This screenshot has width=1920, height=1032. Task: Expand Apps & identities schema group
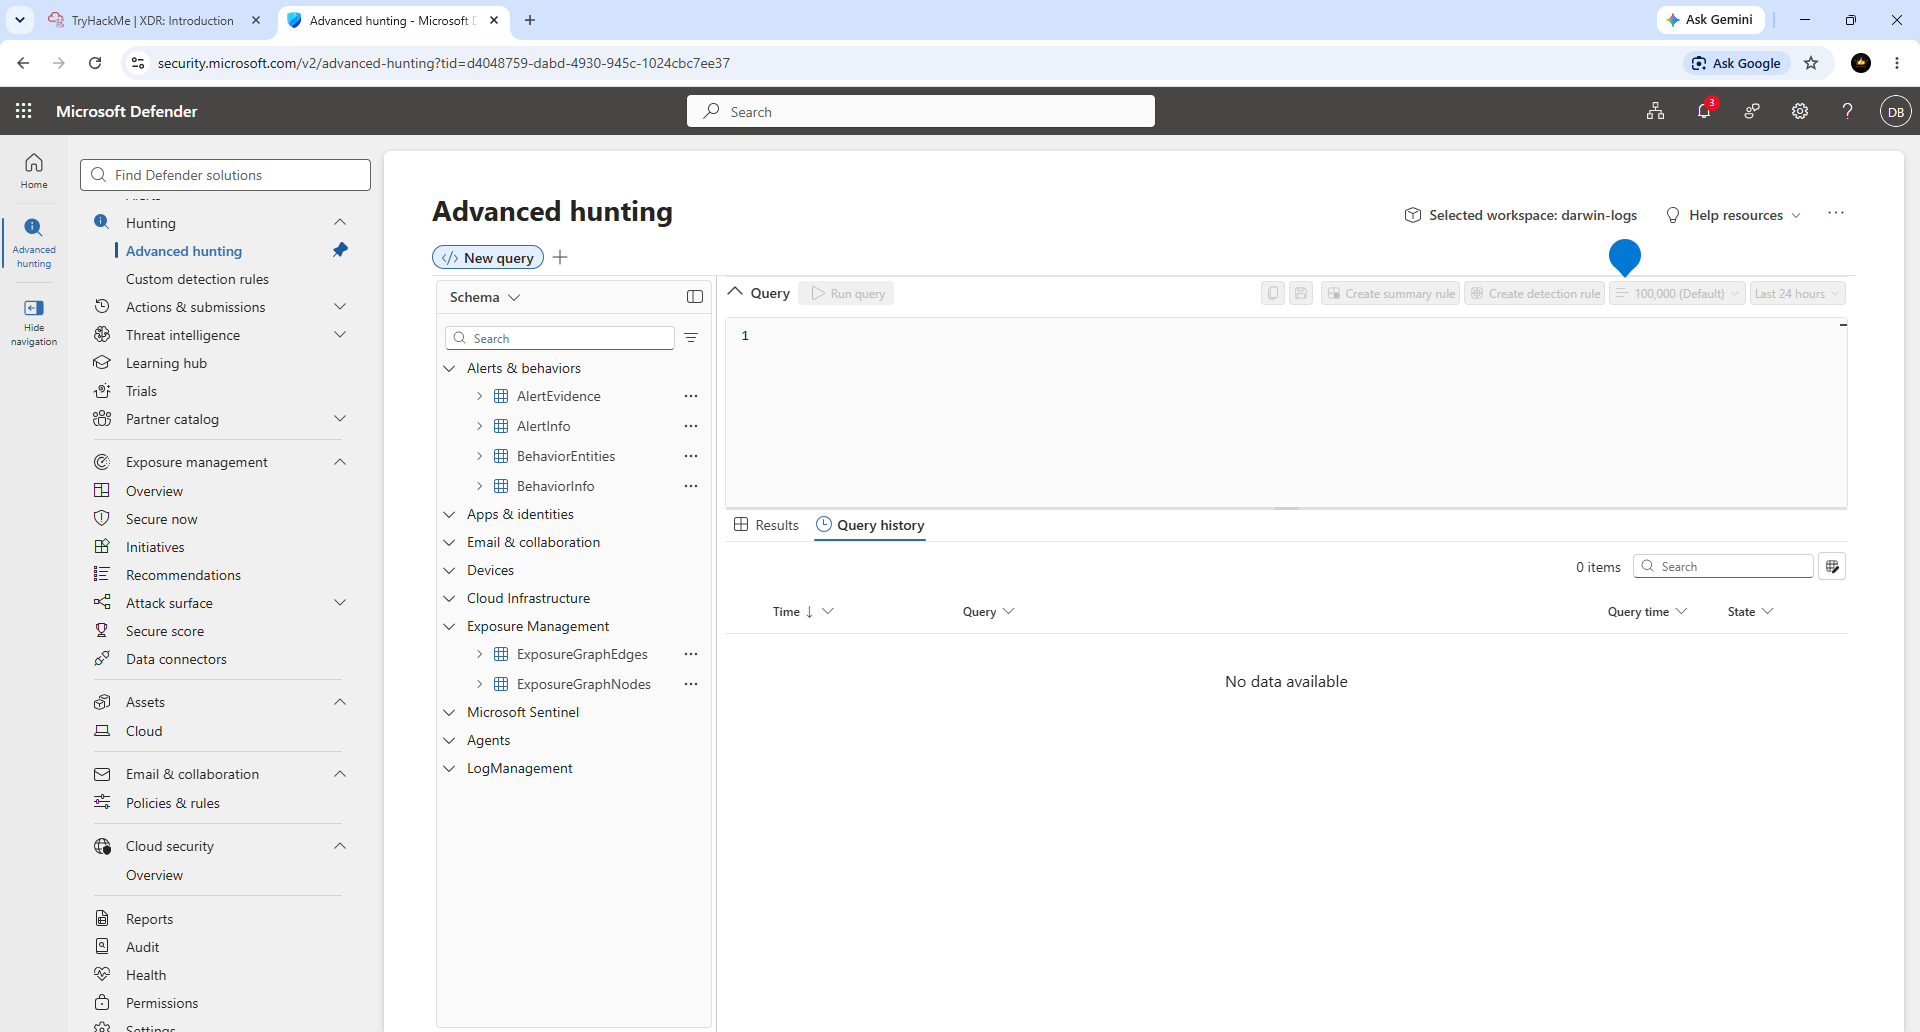click(449, 514)
